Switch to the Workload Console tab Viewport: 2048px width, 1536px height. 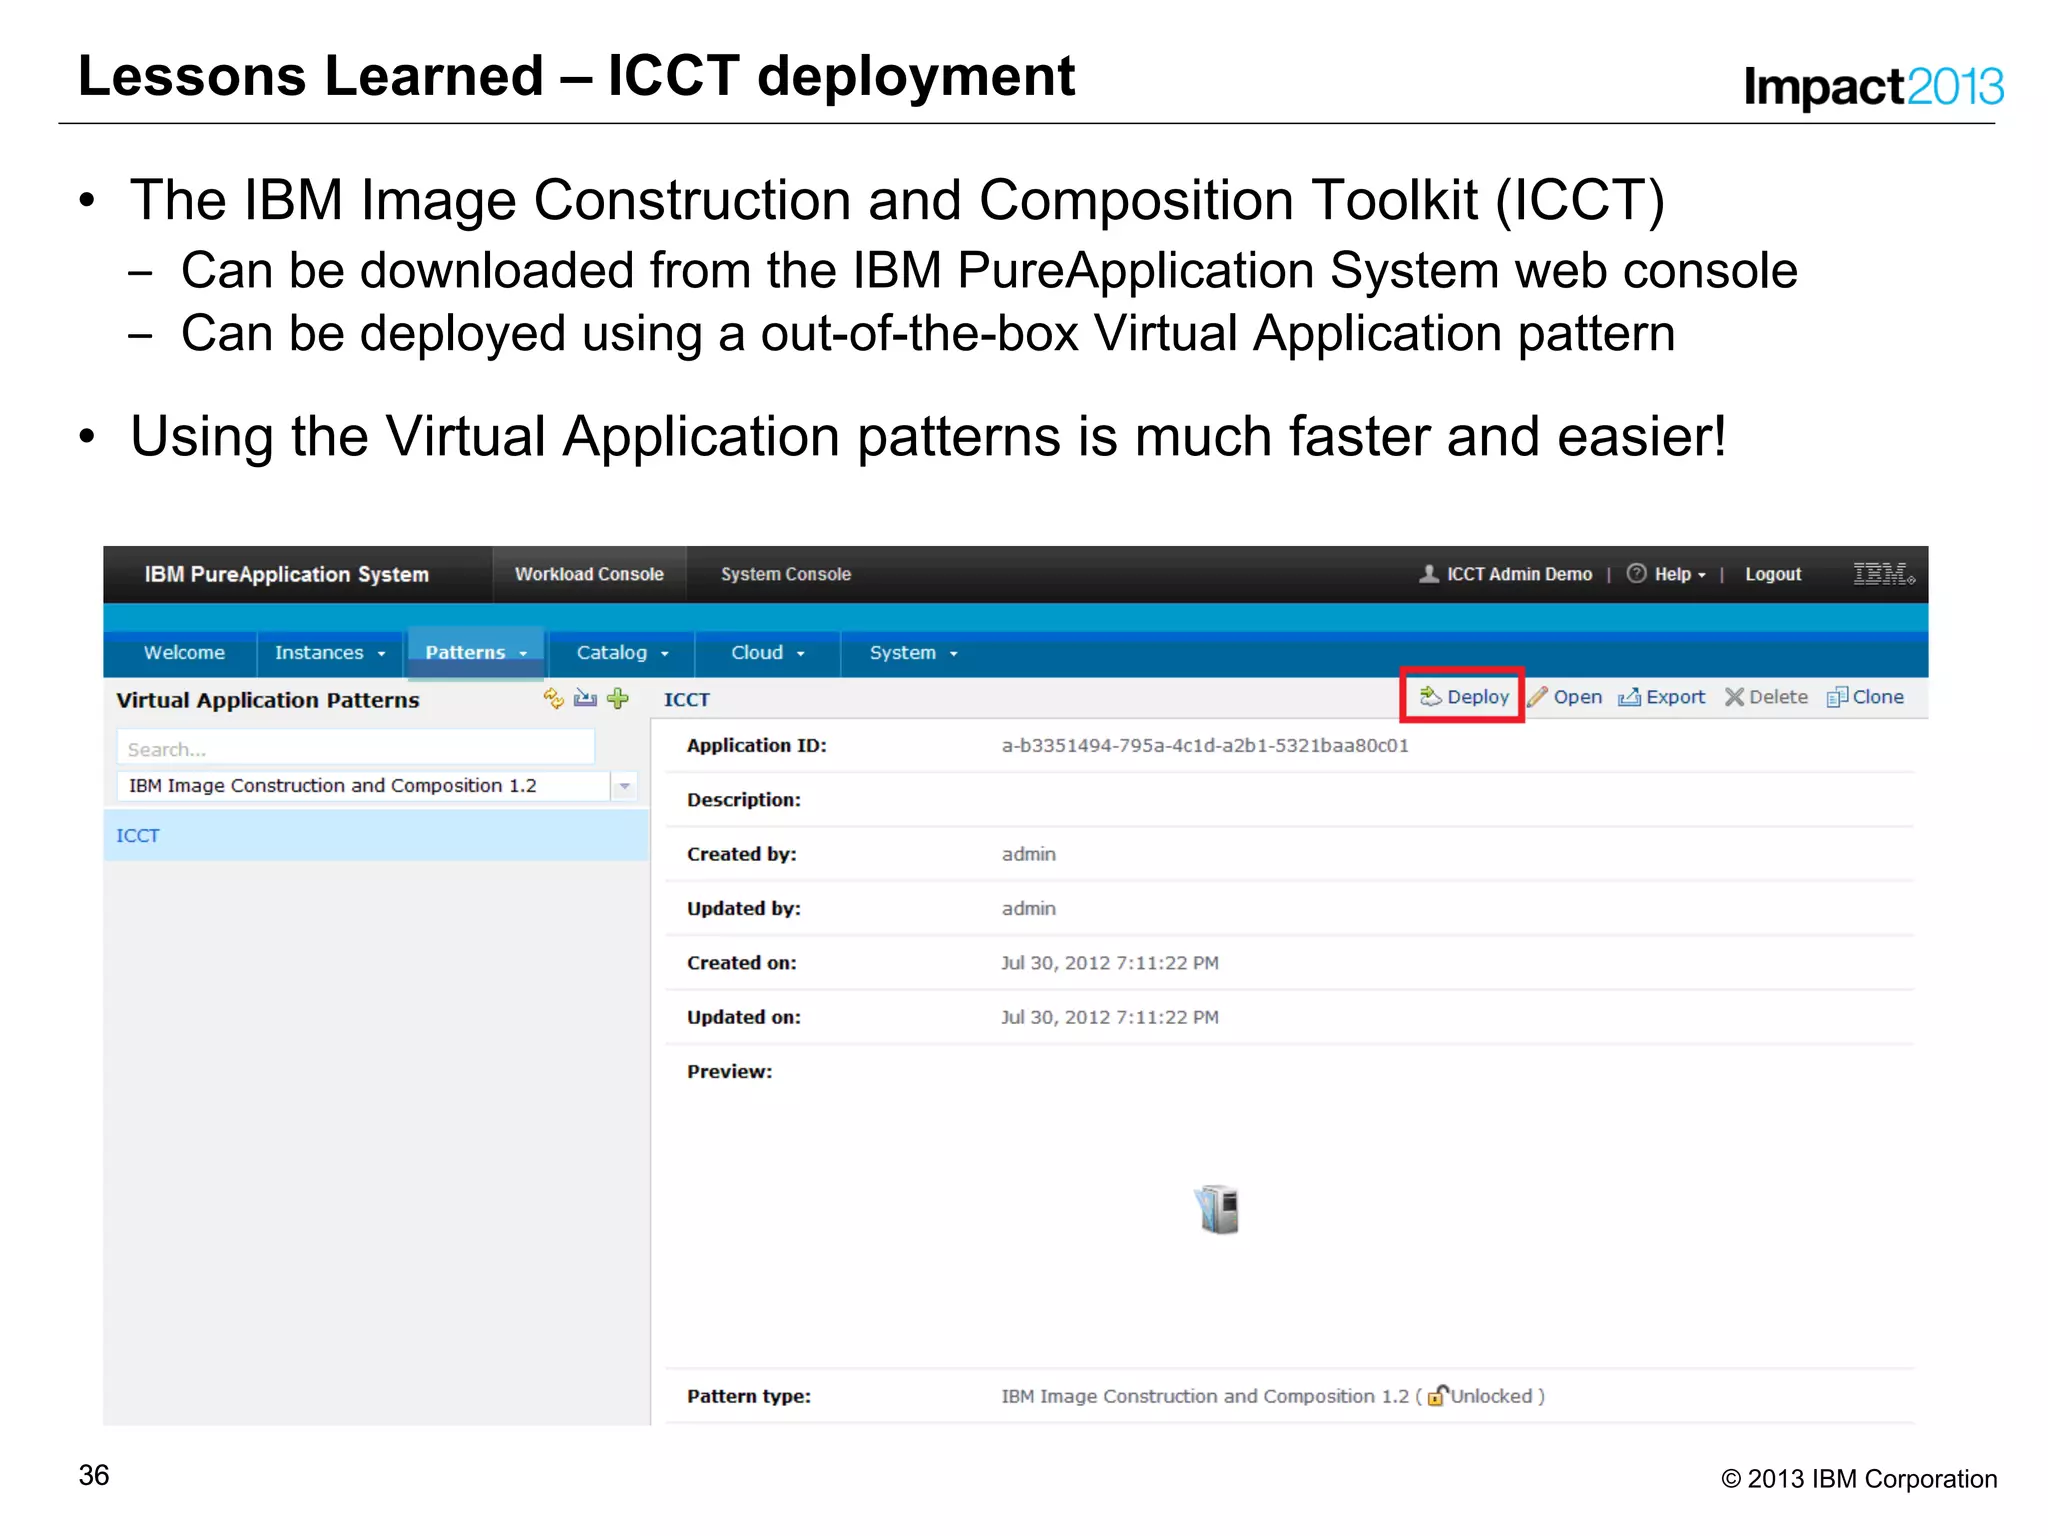[589, 574]
